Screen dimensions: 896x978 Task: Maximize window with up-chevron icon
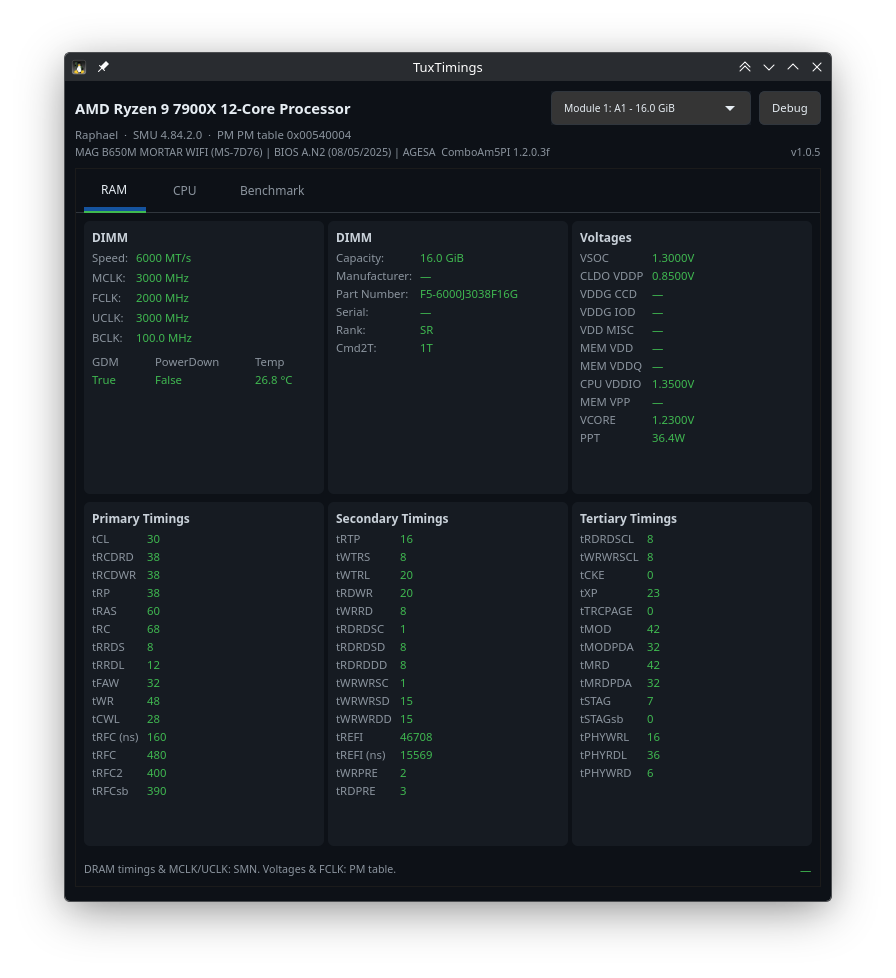coord(792,67)
